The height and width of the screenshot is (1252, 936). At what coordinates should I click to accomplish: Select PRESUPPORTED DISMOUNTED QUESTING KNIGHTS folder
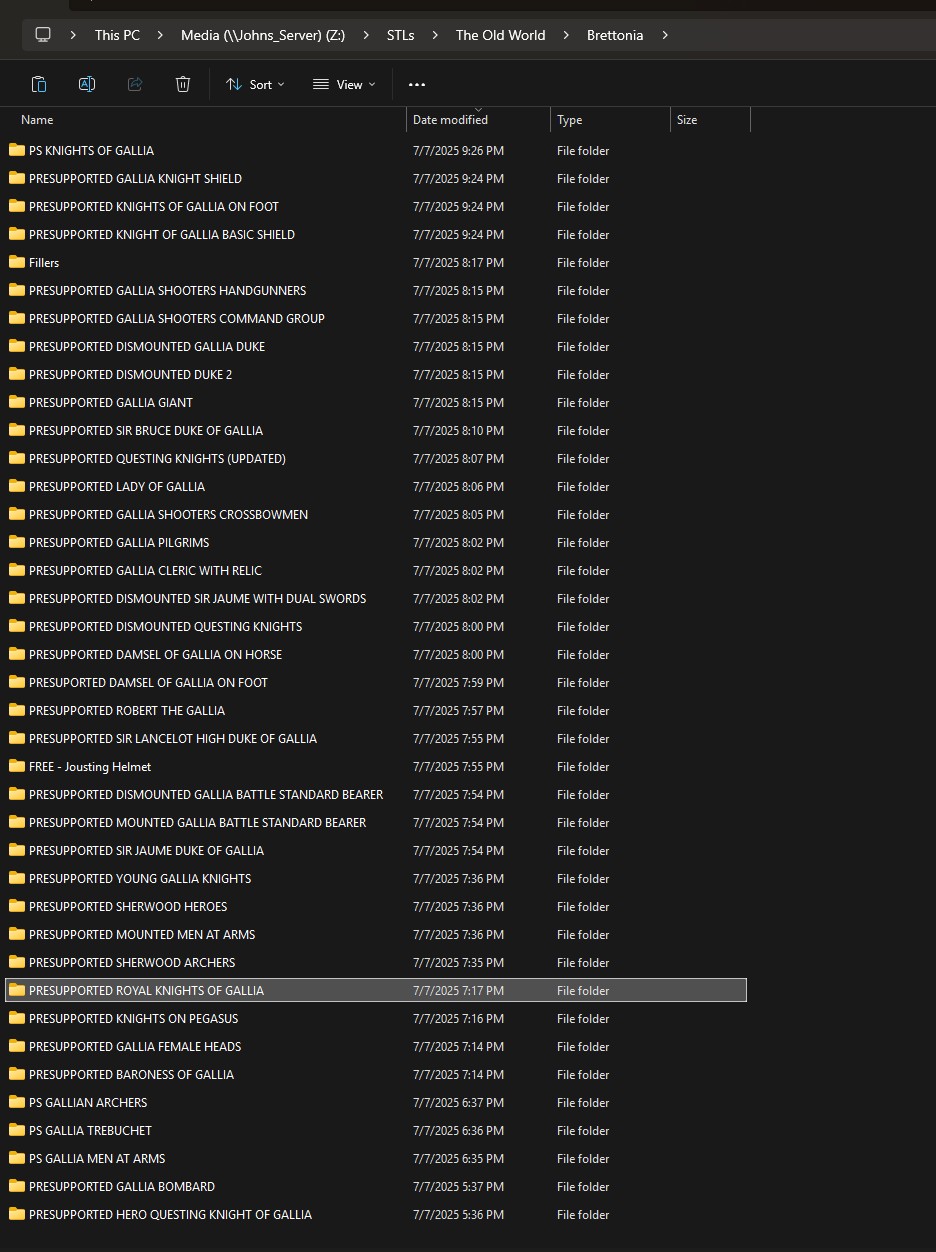tap(165, 626)
